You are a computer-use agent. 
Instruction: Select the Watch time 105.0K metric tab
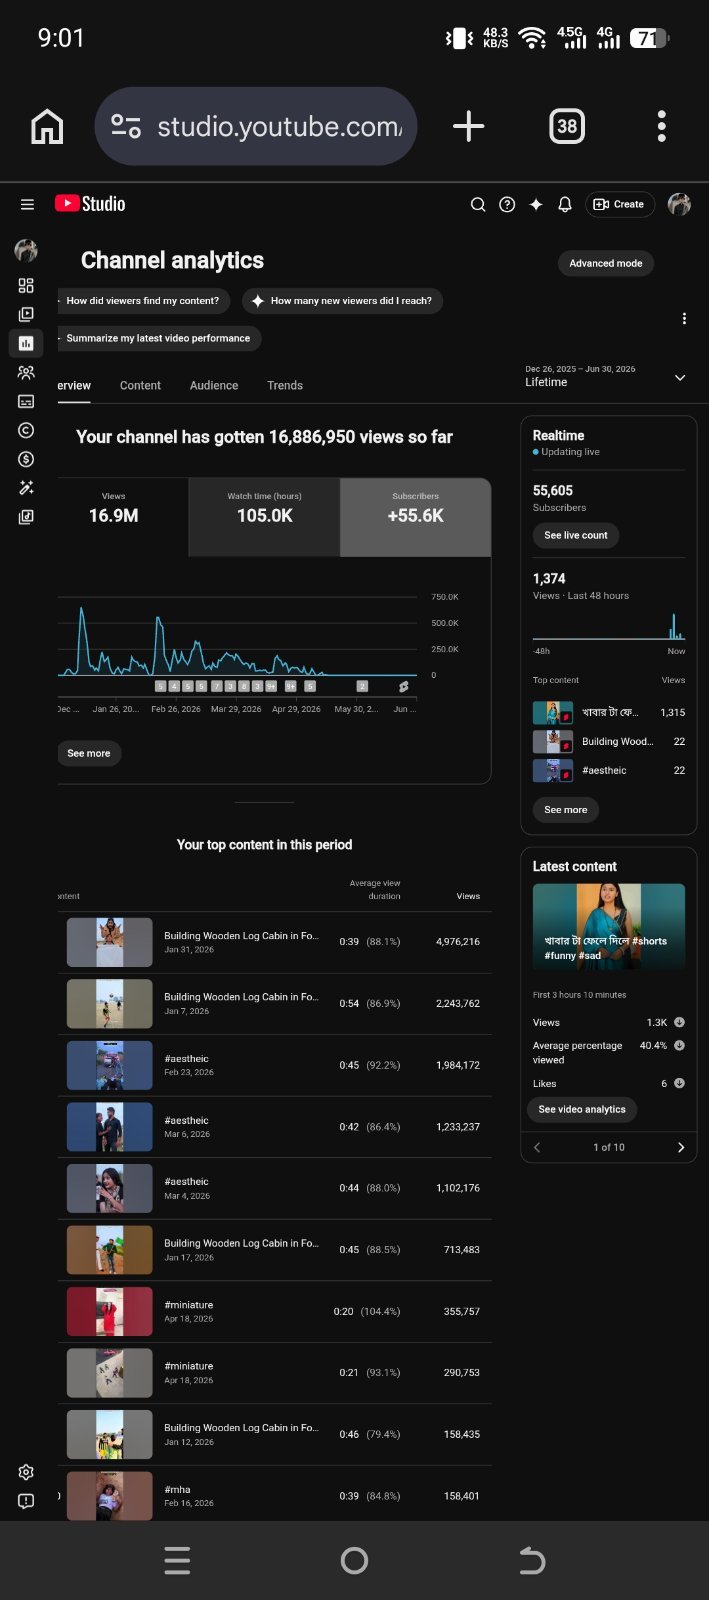(264, 516)
